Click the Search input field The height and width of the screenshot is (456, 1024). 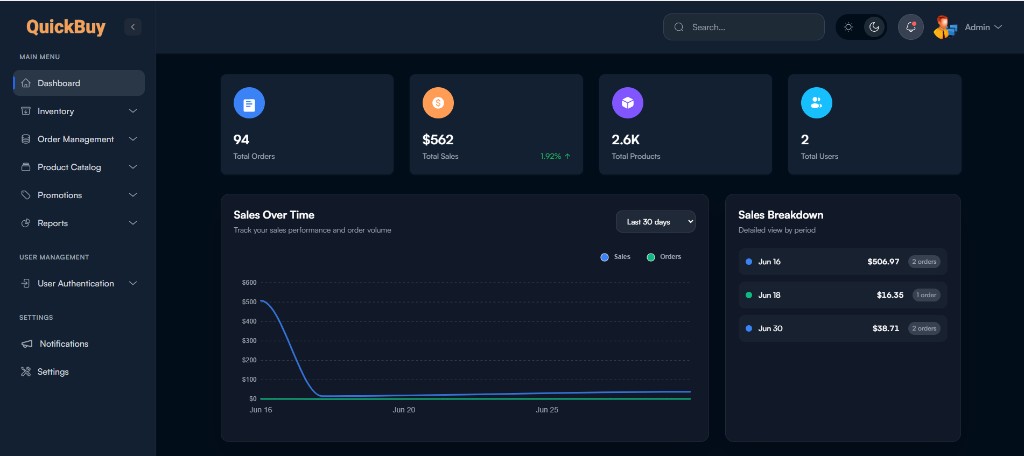744,27
